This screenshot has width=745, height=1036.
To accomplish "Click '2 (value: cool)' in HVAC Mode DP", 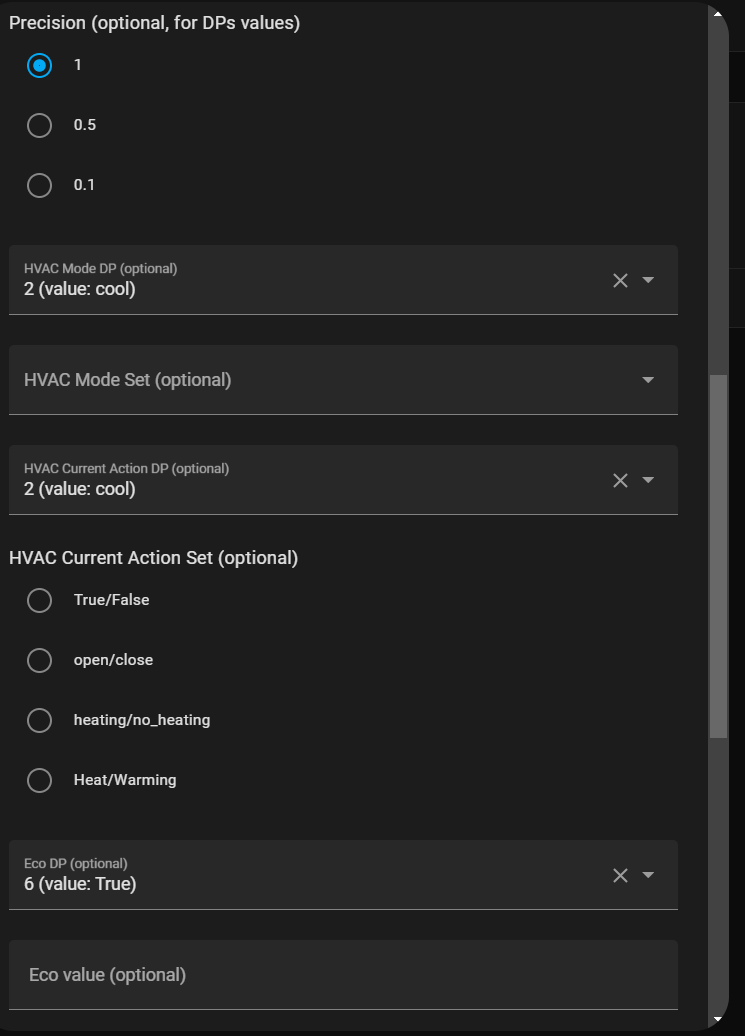I will (x=80, y=290).
